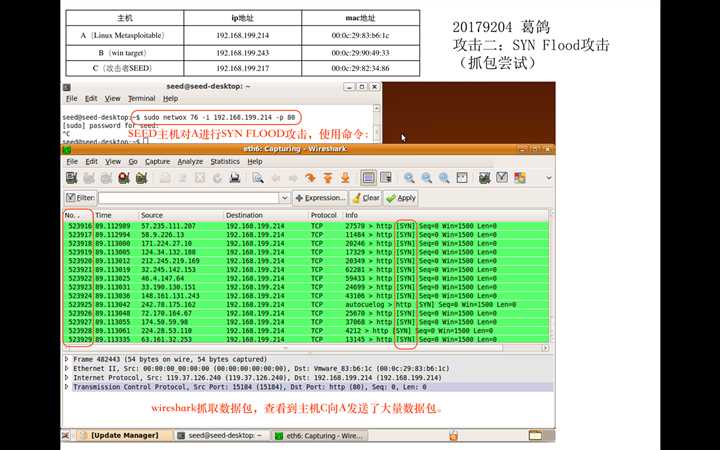Open Wireshark File menu
The image size is (720, 450).
[x=72, y=162]
